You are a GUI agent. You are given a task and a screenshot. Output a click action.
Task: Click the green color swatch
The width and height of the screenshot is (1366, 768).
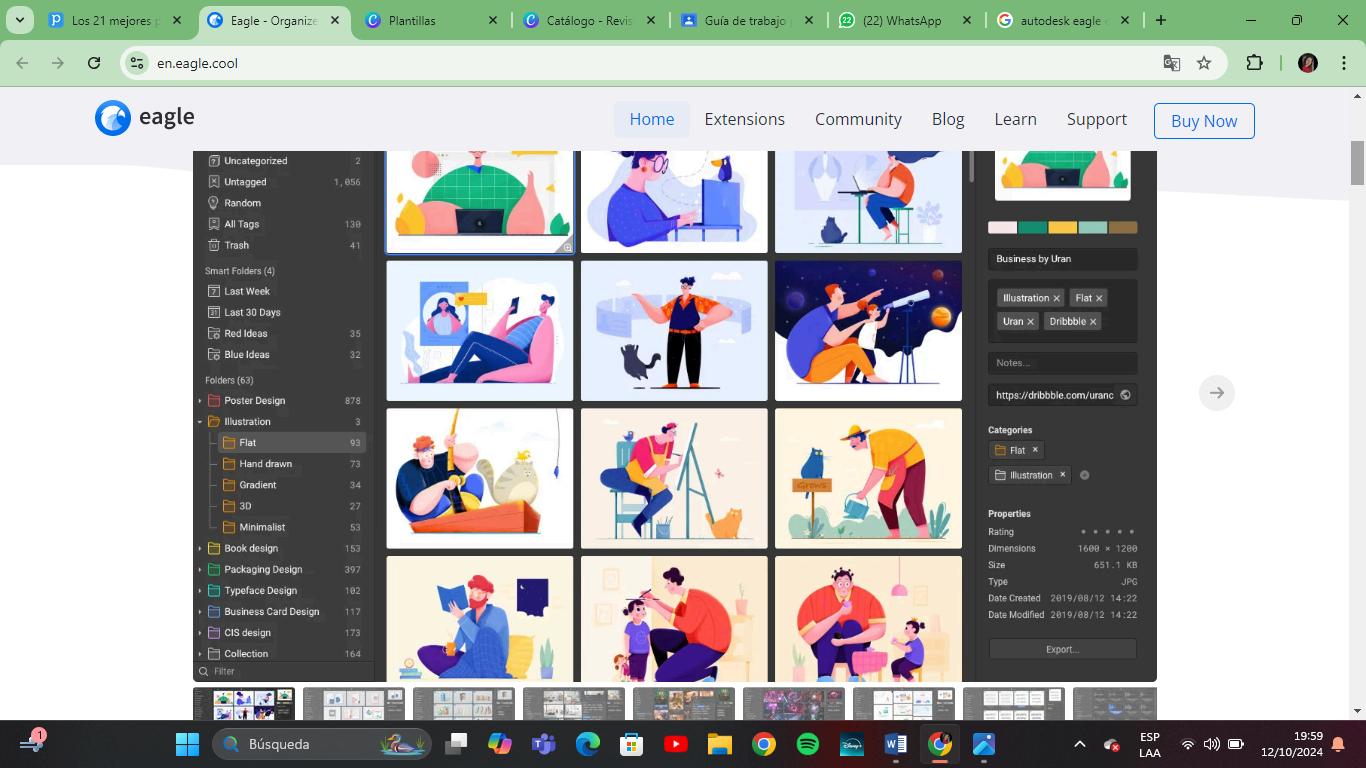coord(1032,228)
